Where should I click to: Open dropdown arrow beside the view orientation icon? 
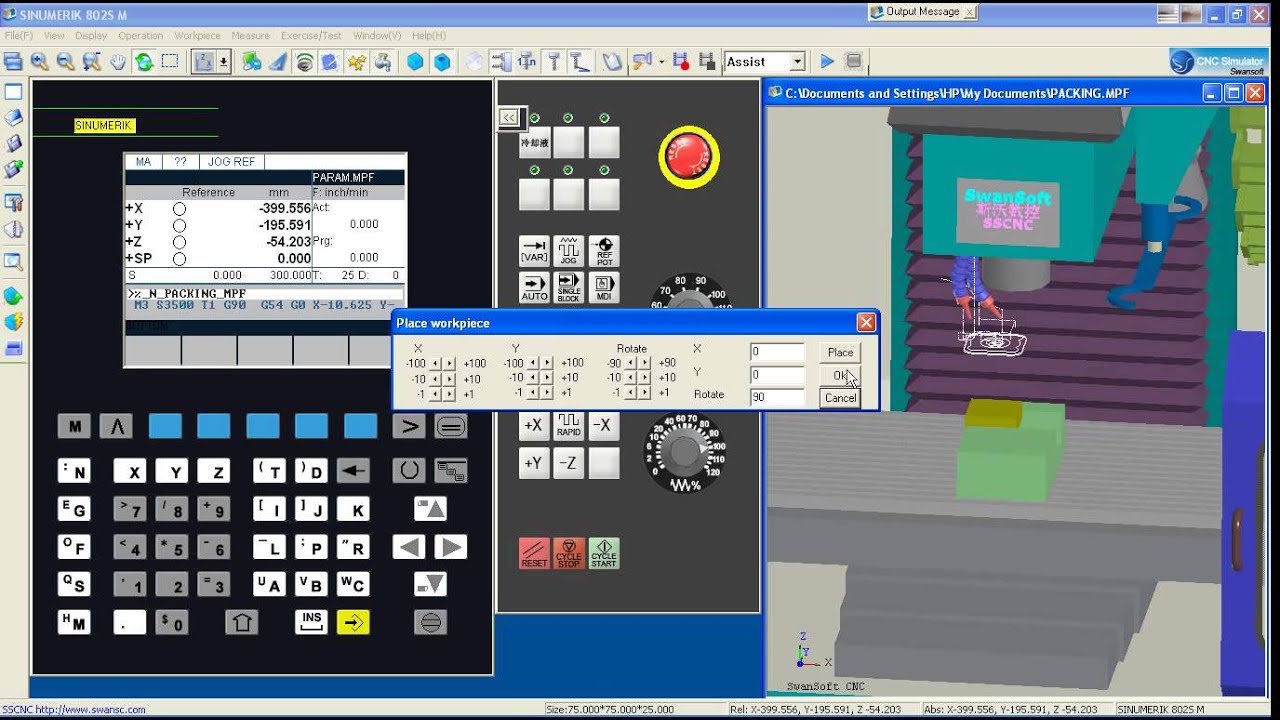click(x=223, y=62)
